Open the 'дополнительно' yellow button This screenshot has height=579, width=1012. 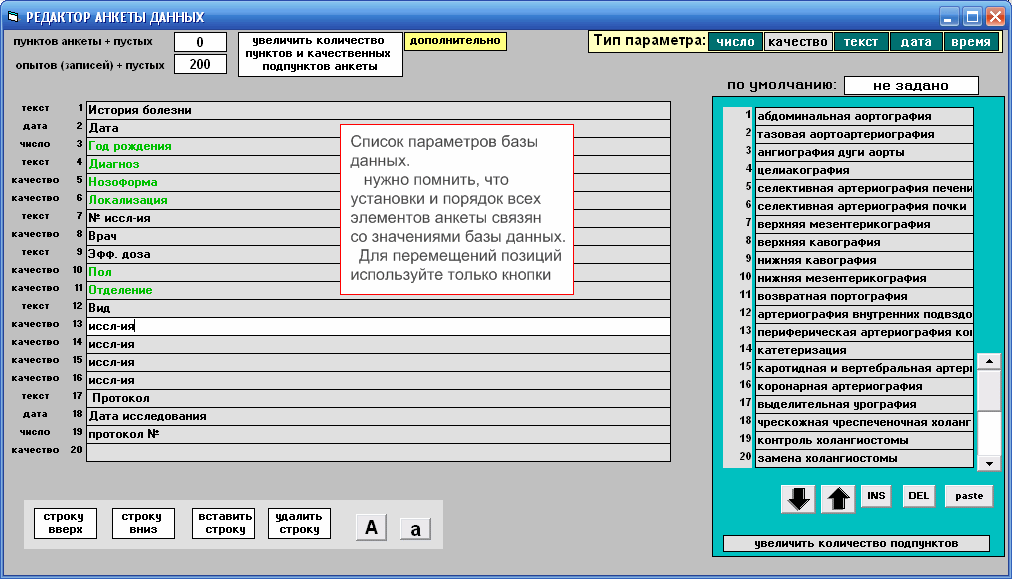point(455,42)
